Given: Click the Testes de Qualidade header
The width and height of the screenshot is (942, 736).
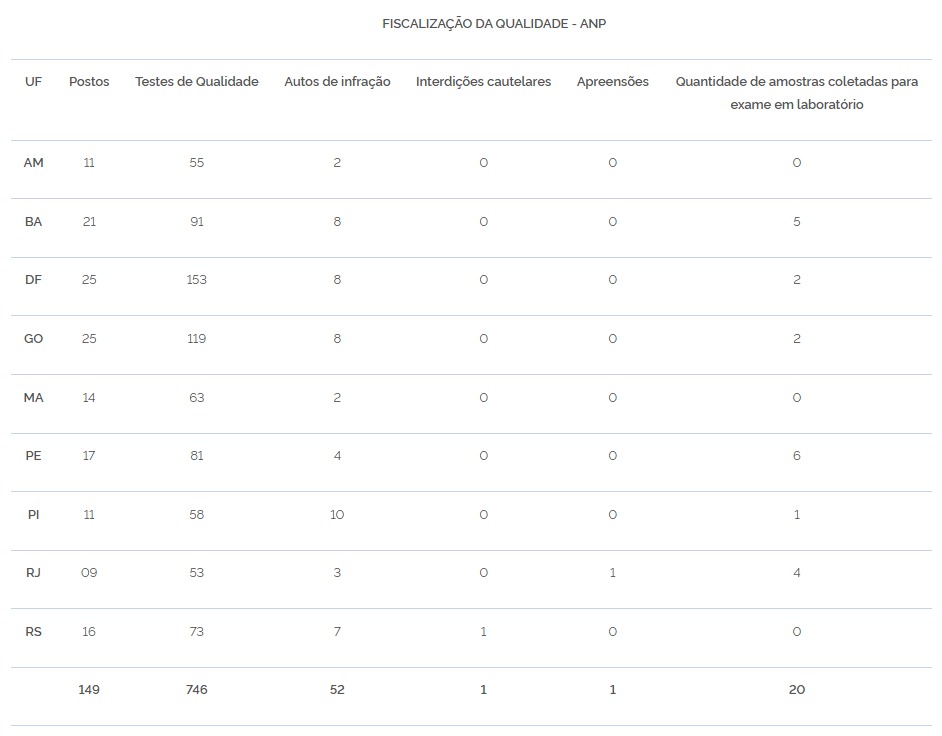Looking at the screenshot, I should point(197,82).
